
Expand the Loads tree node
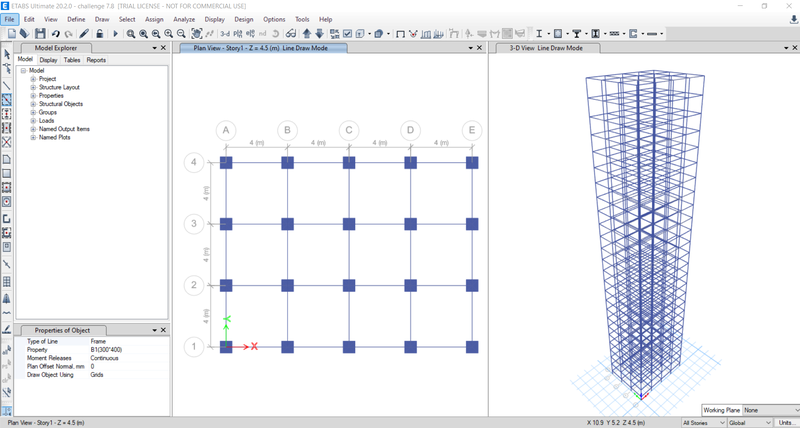(x=33, y=121)
